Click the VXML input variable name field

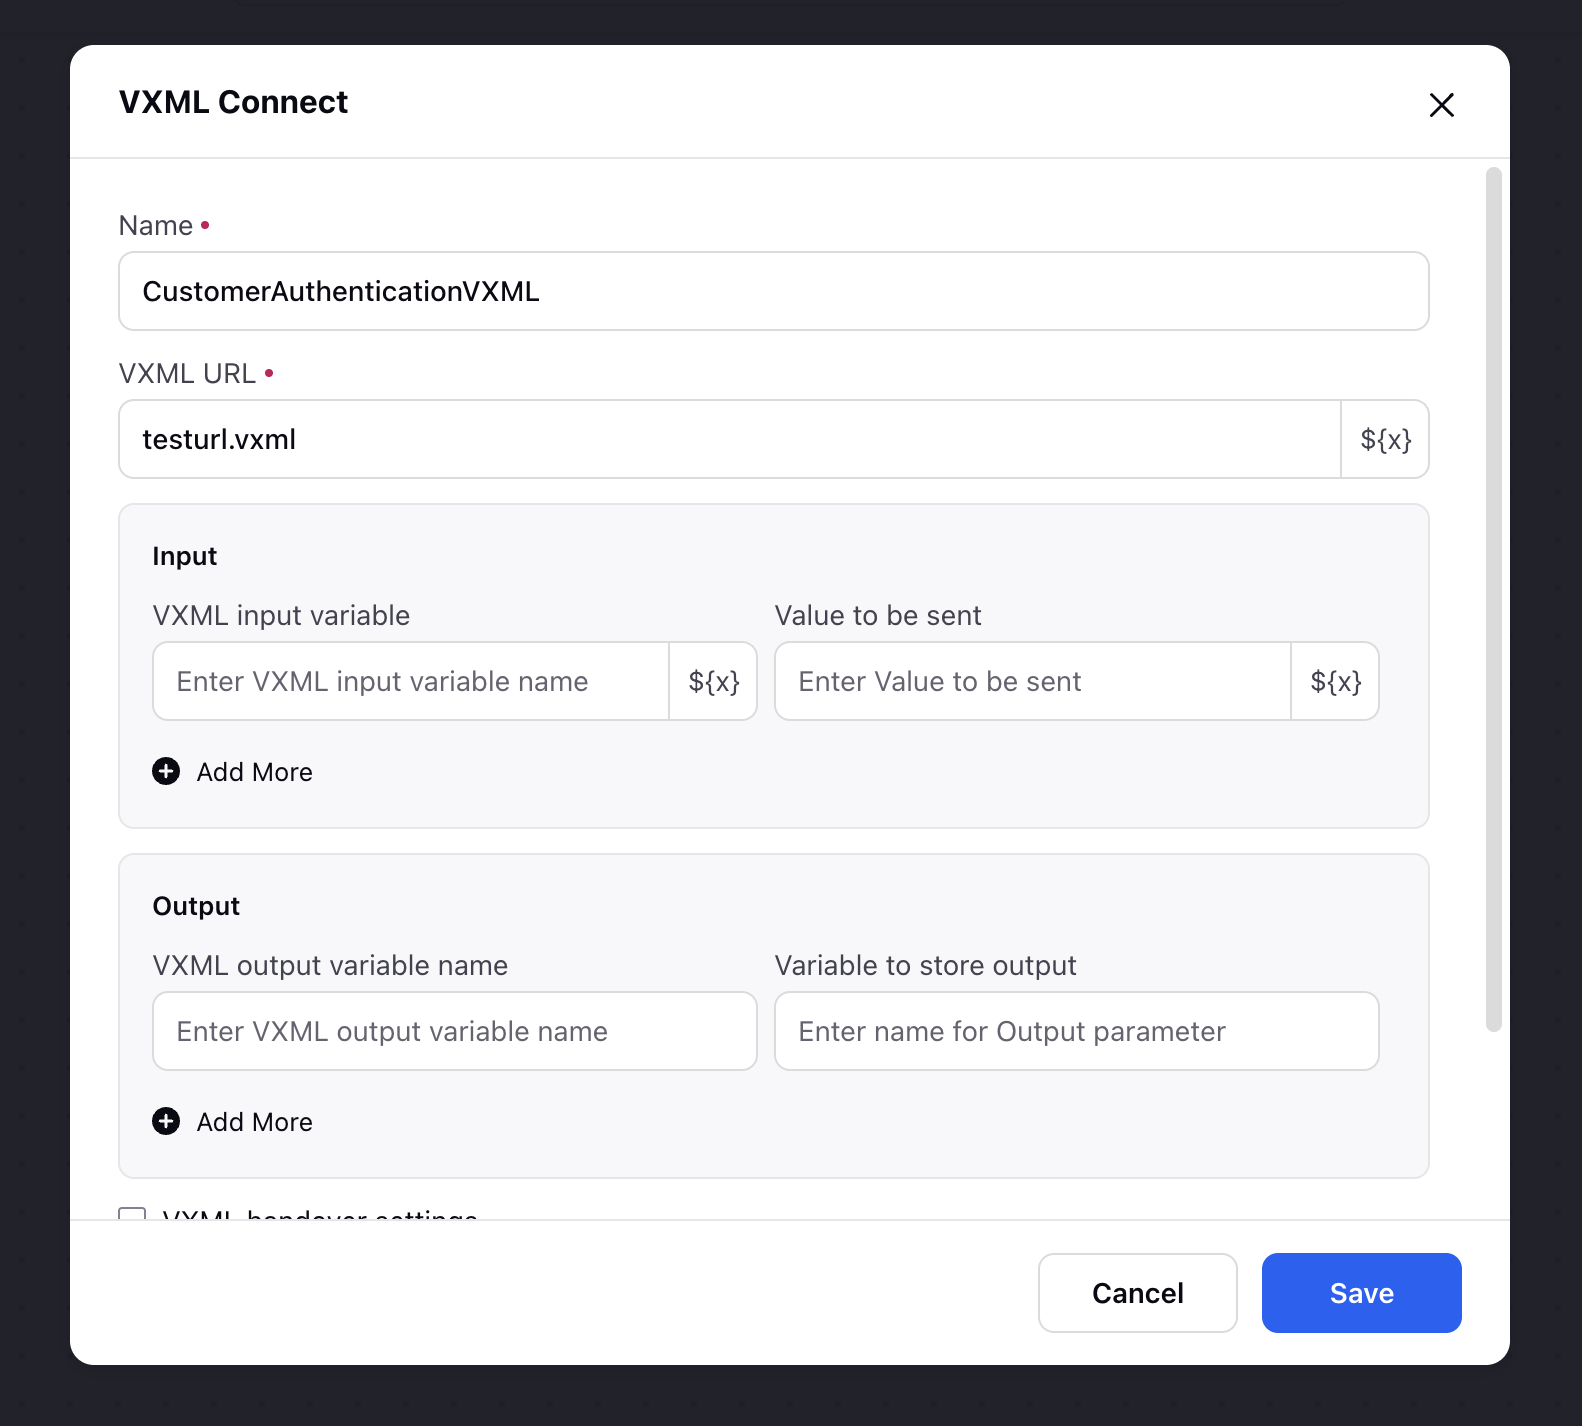(x=411, y=682)
